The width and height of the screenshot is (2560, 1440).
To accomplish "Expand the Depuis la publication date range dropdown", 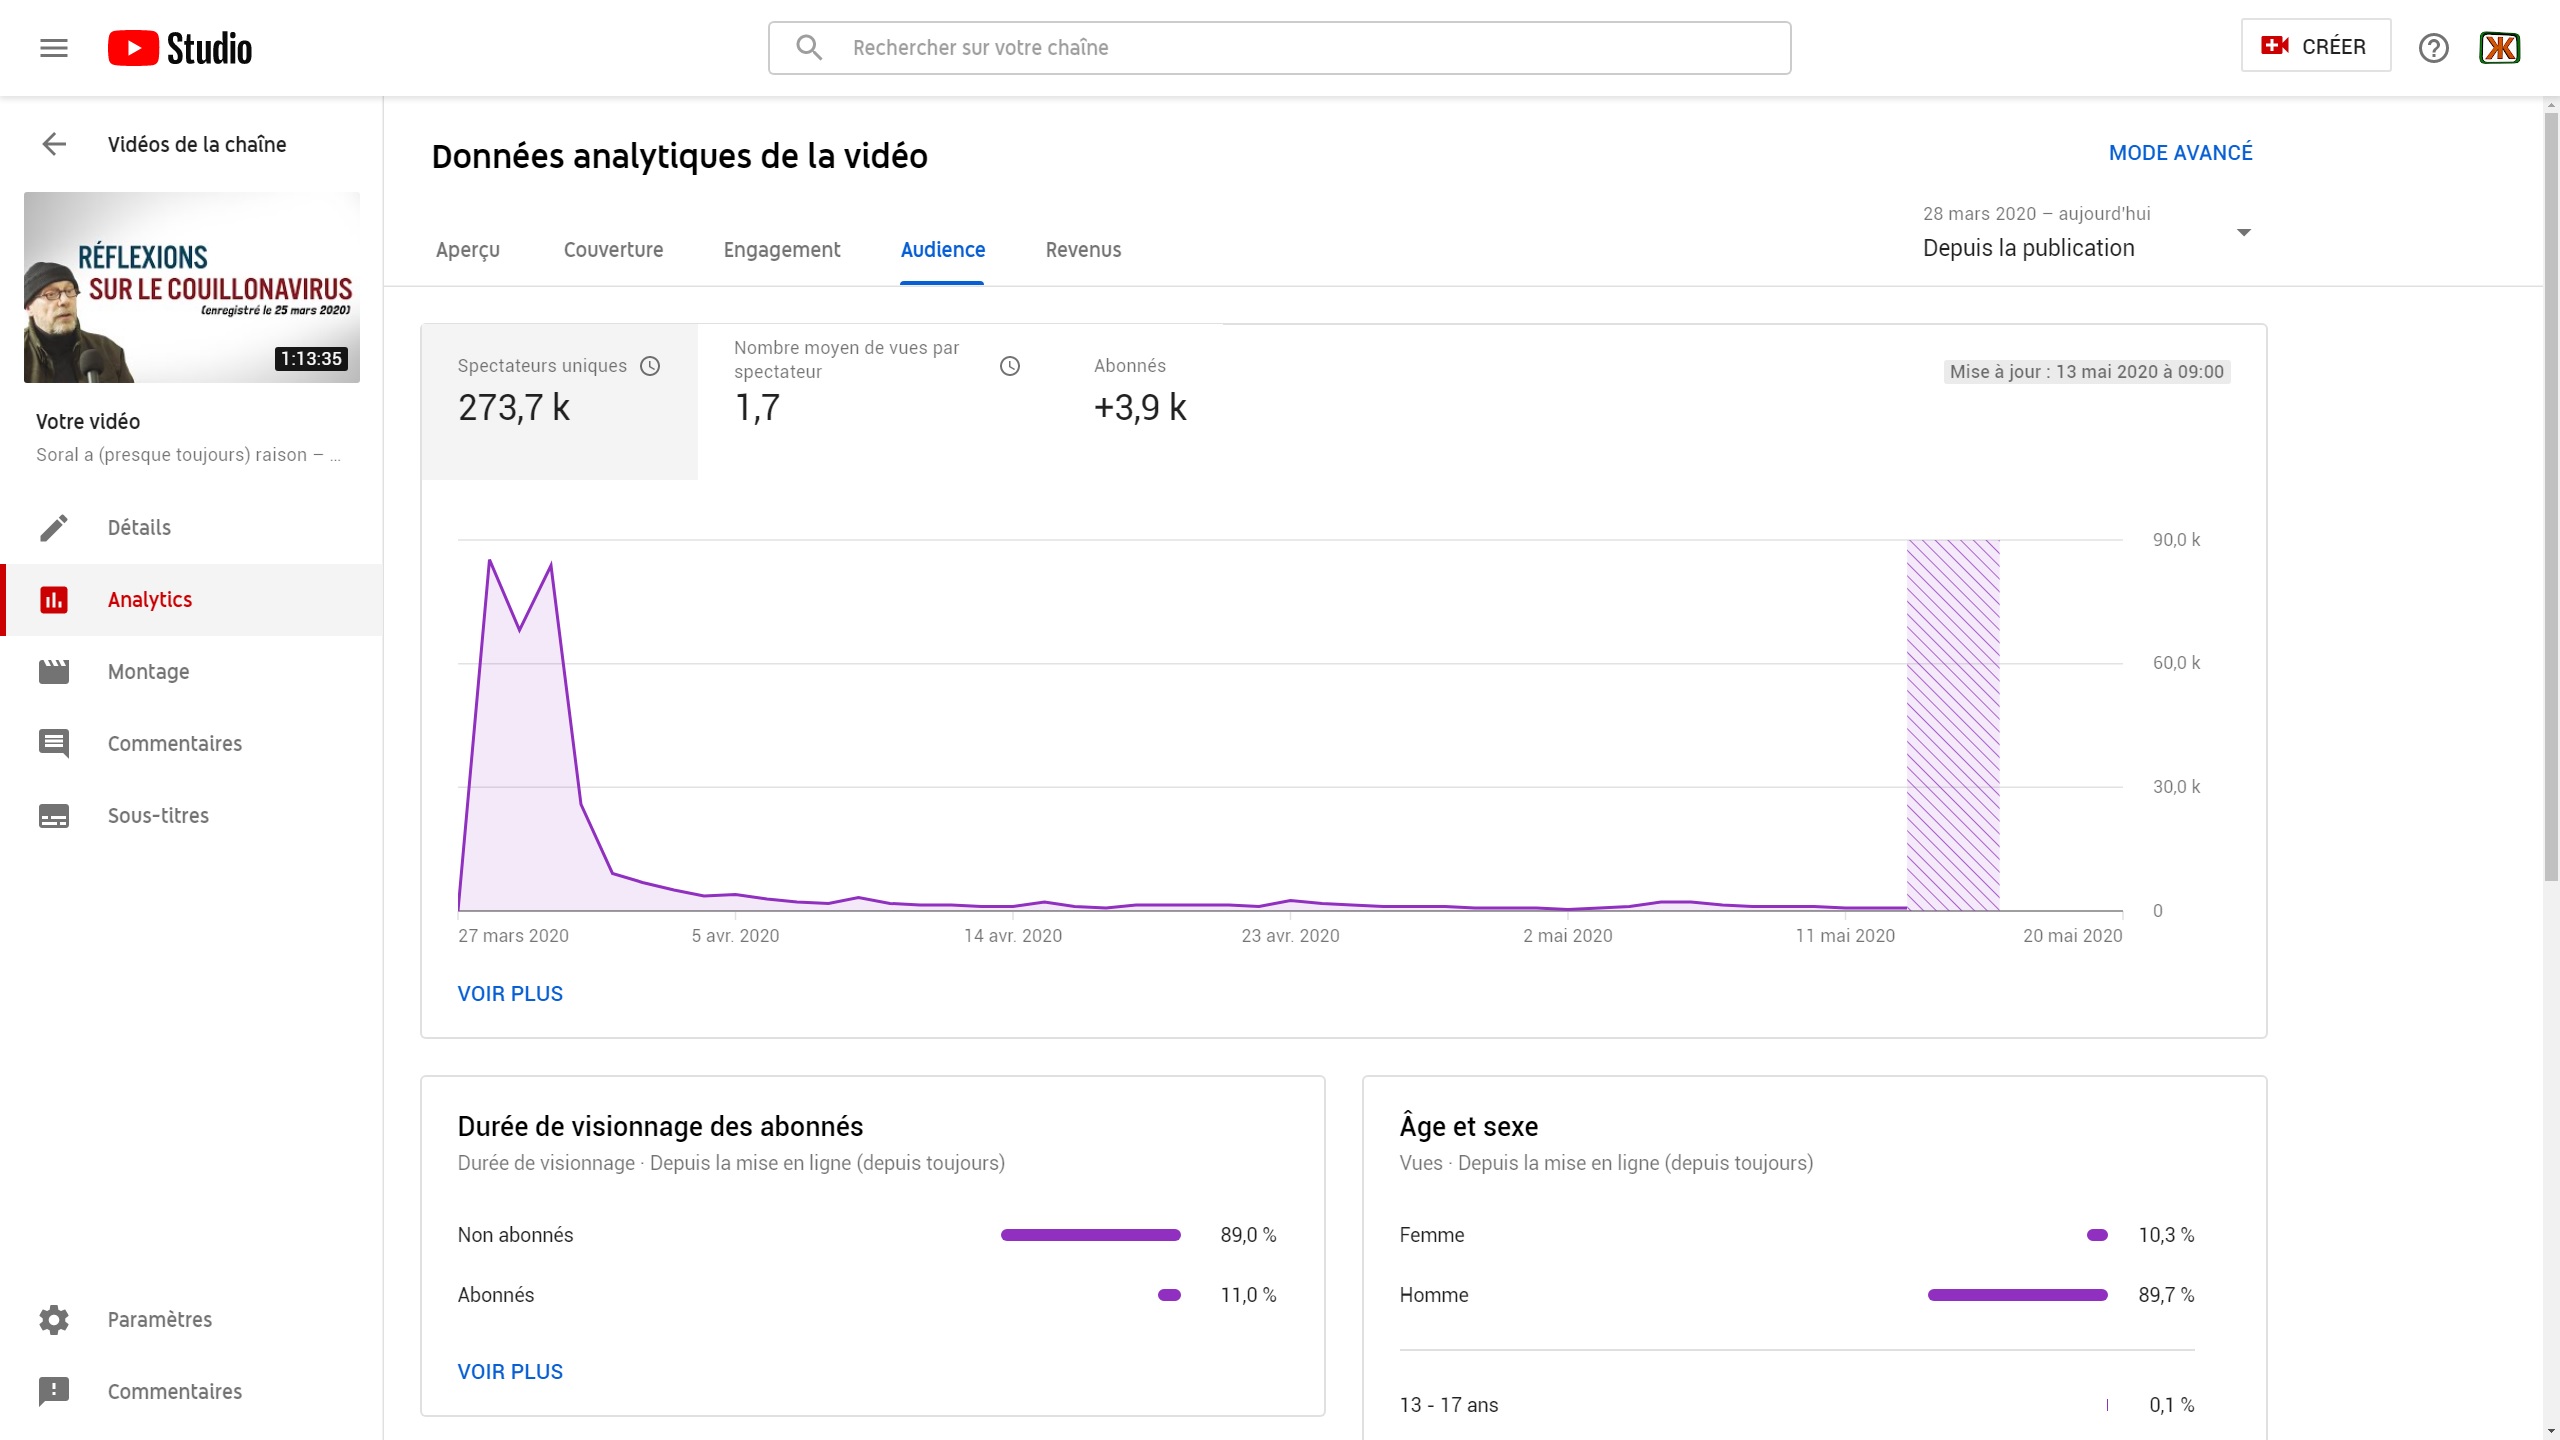I will (x=2087, y=232).
